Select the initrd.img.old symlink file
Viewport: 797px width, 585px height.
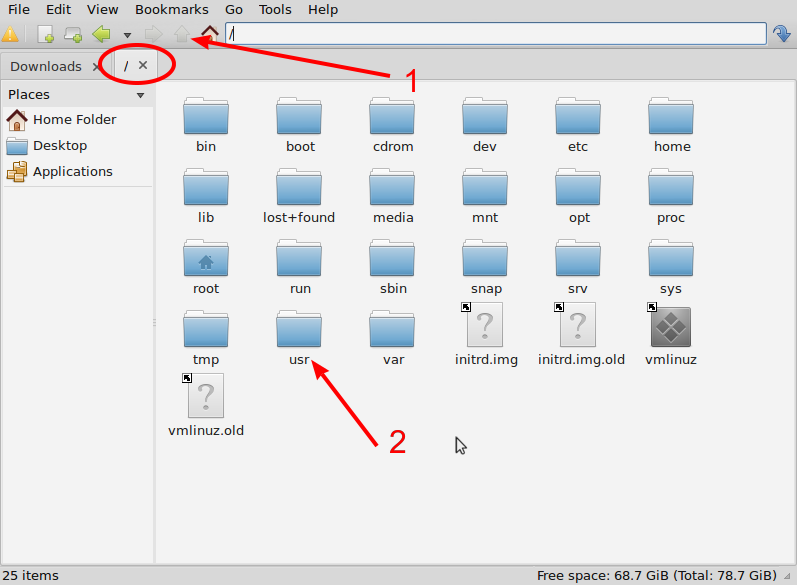[575, 325]
